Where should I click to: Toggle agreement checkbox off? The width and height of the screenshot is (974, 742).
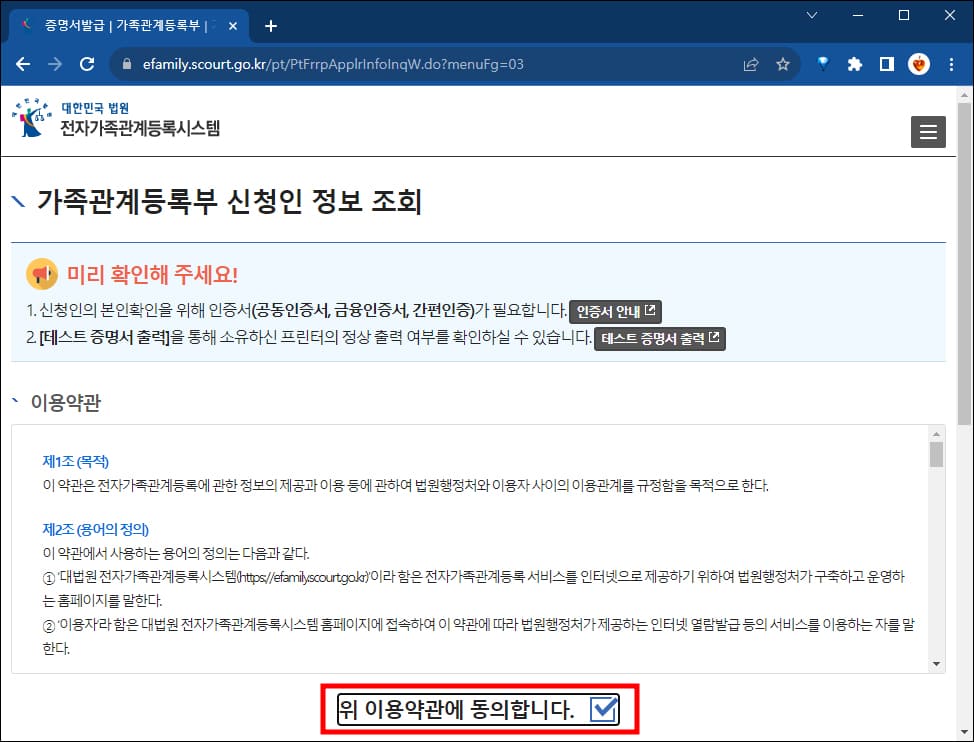(604, 708)
